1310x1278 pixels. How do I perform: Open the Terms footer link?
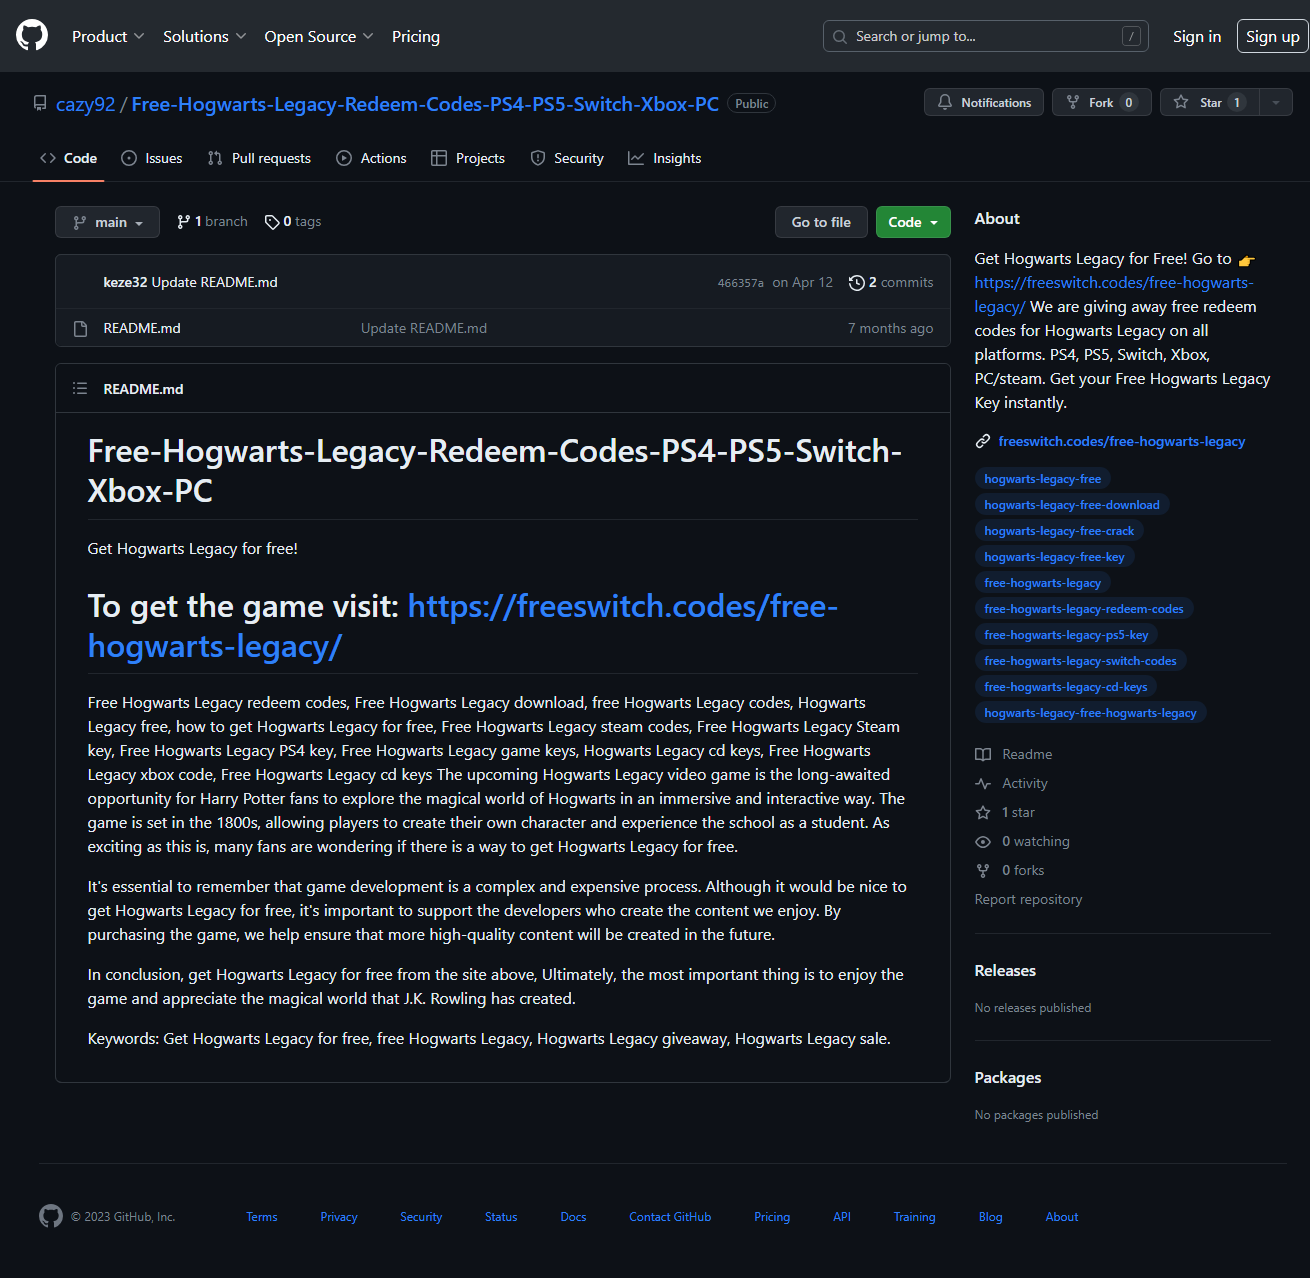[262, 1217]
